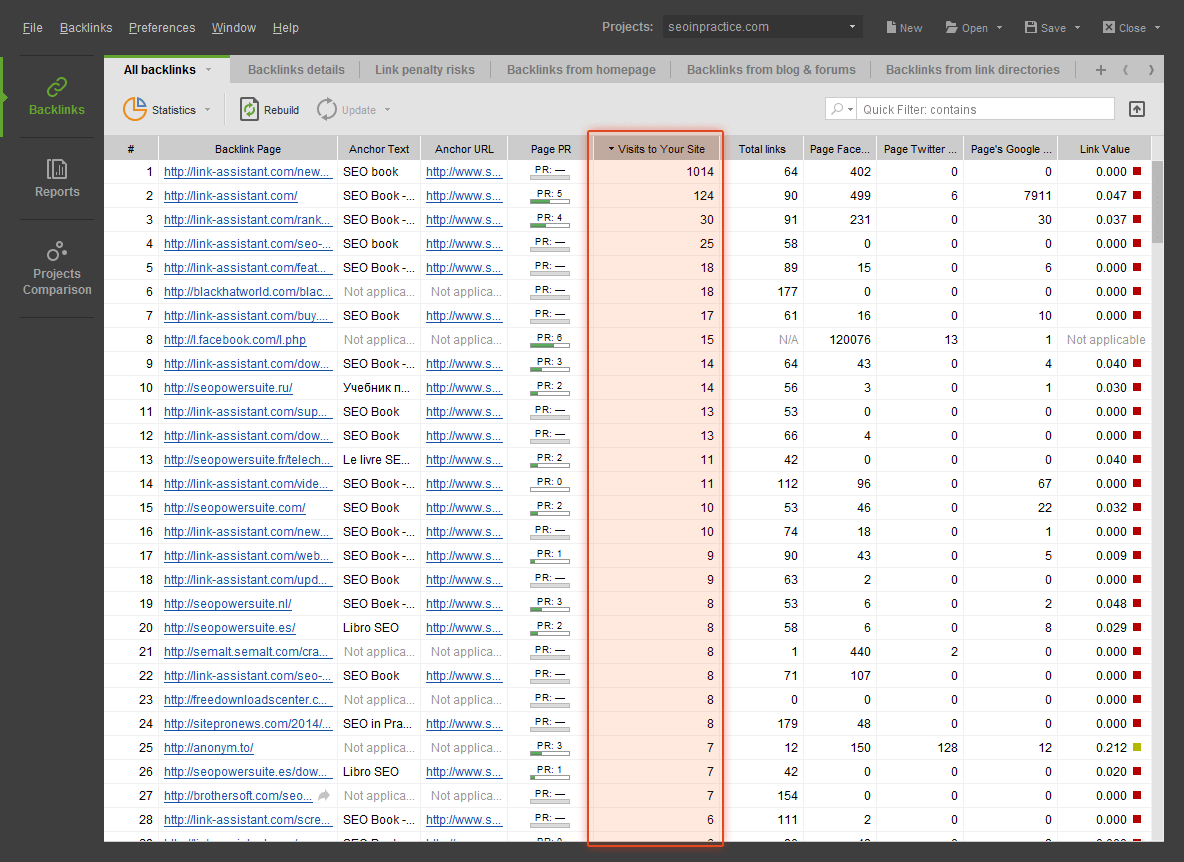
Task: Click the Page PR column header
Action: tap(550, 149)
